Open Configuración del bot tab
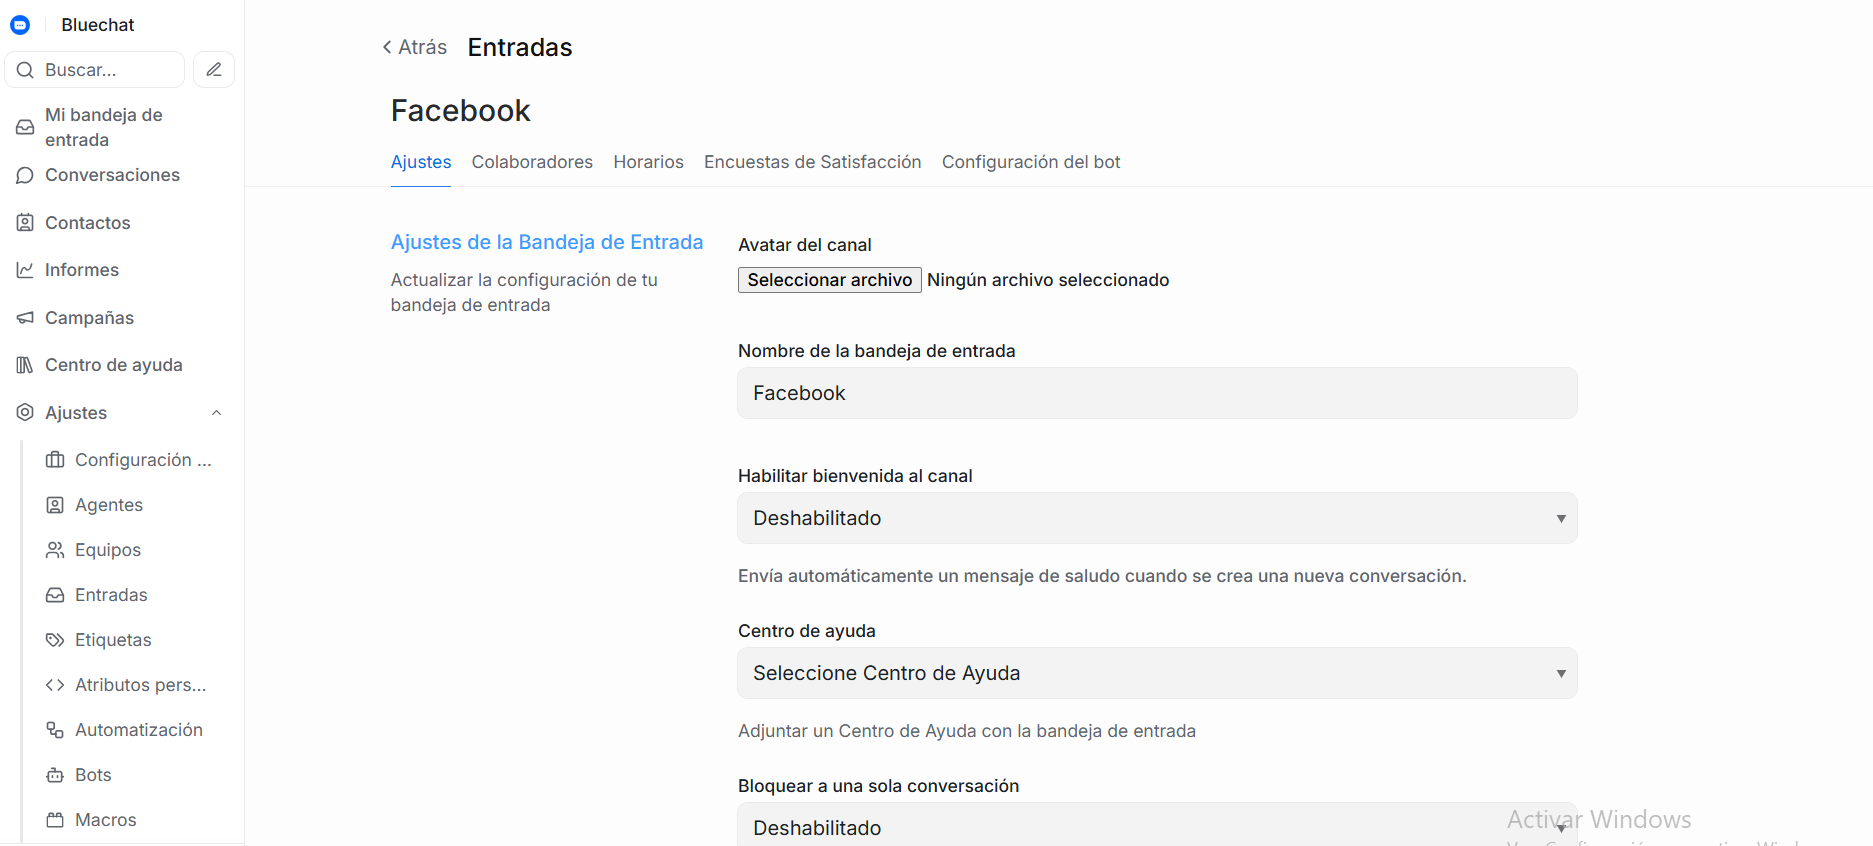The image size is (1873, 846). pyautogui.click(x=1030, y=162)
